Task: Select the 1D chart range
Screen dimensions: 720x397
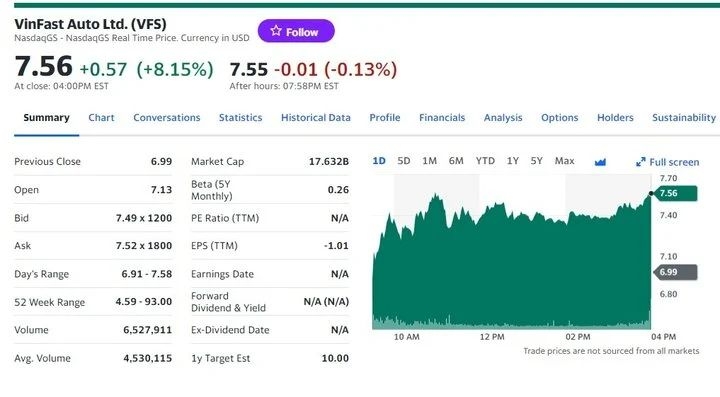Action: click(379, 161)
